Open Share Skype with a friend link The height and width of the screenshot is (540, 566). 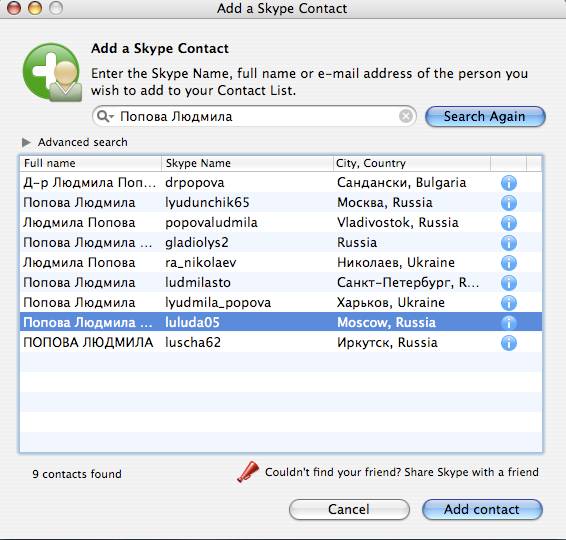(x=401, y=472)
